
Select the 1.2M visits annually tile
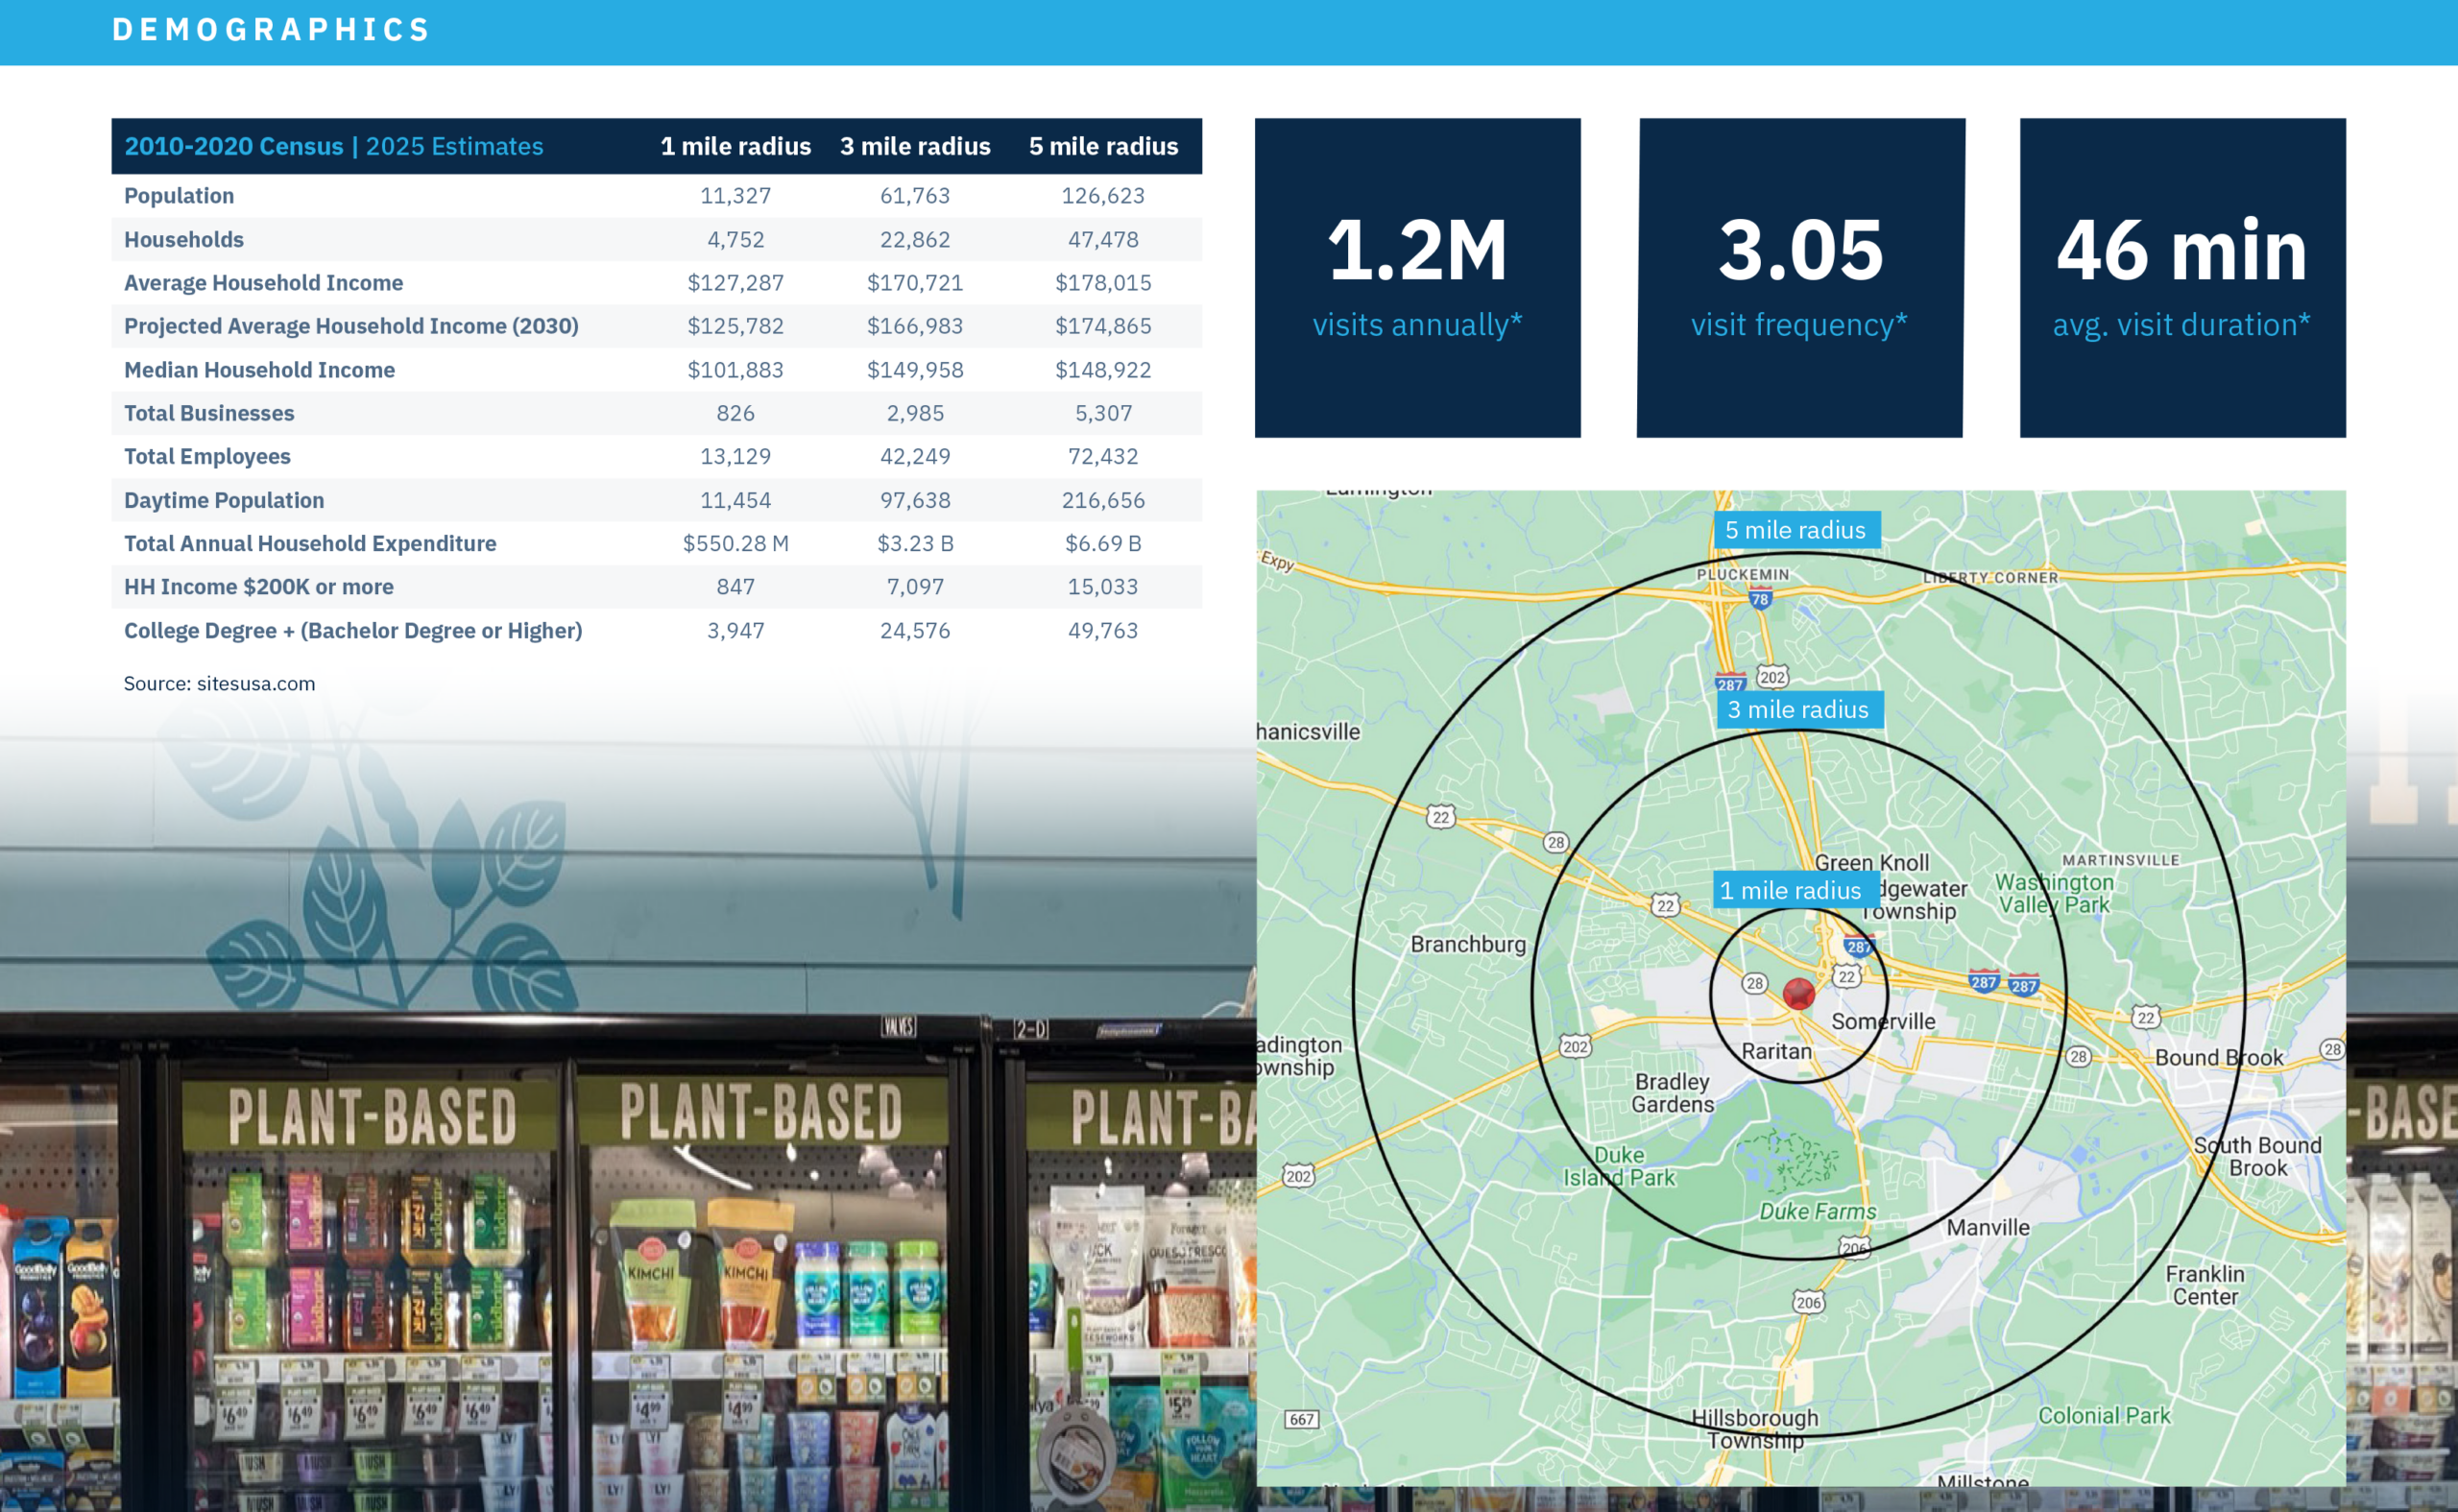click(1417, 278)
